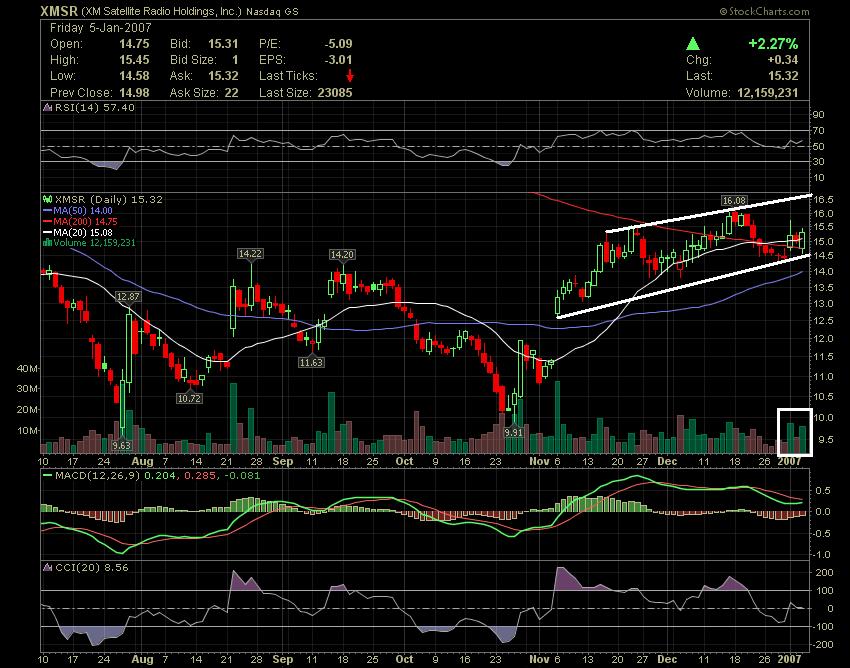Image resolution: width=850 pixels, height=668 pixels.
Task: Click the 14.20 peak price marker
Action: click(342, 254)
